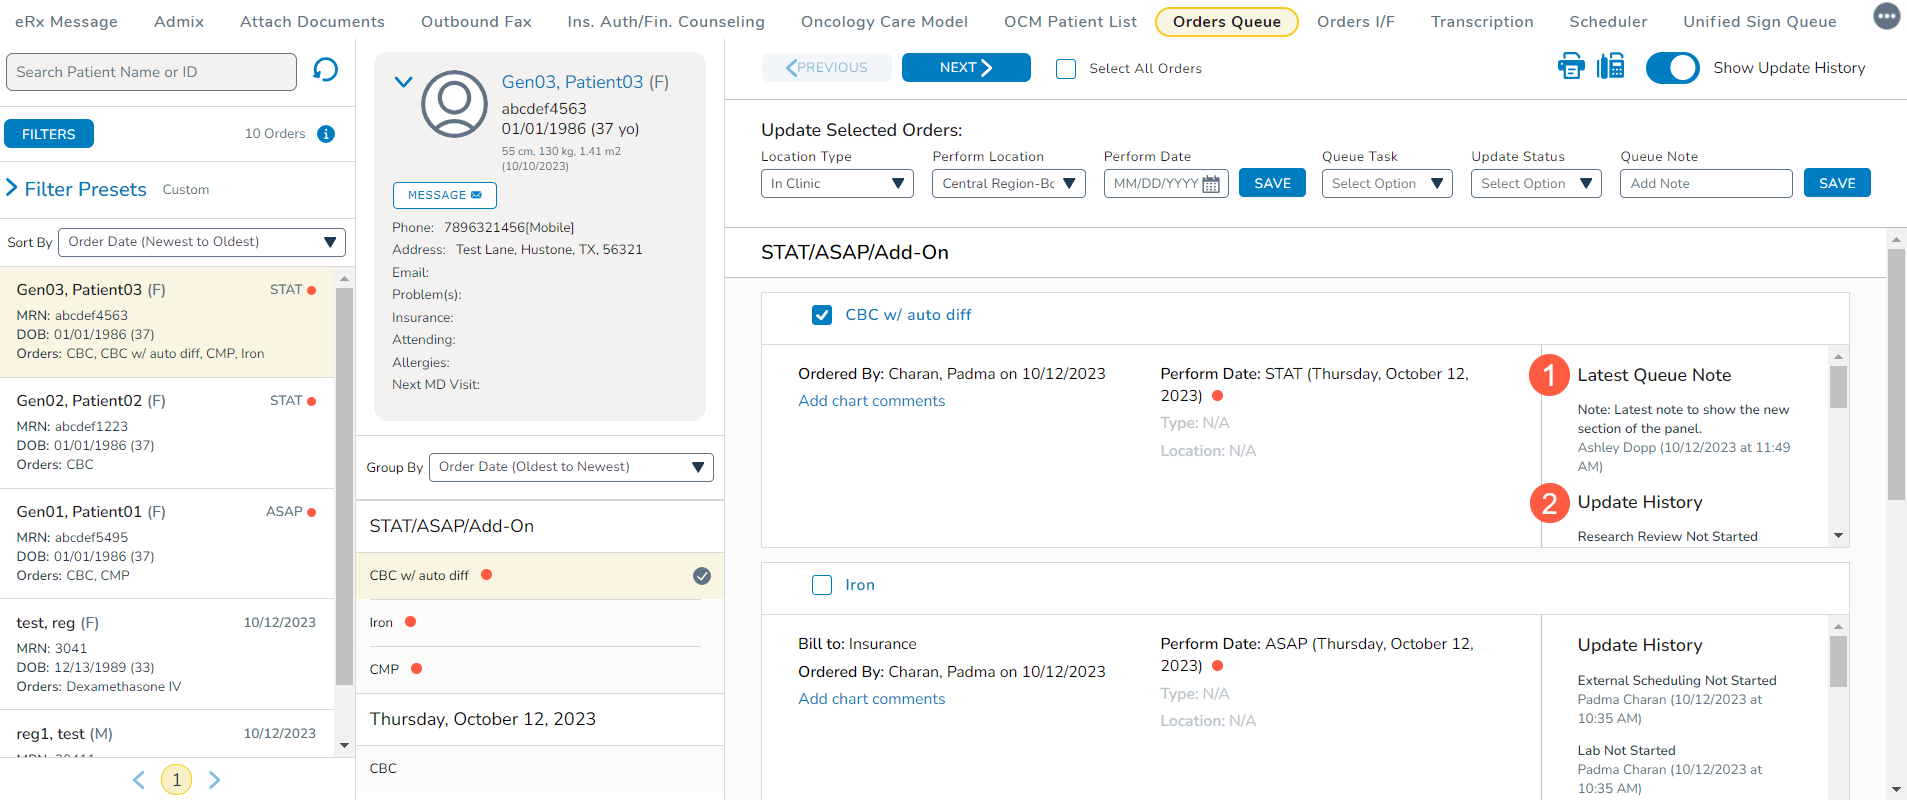Viewport: 1907px width, 800px height.
Task: Click the fax machine icon
Action: pos(1611,67)
